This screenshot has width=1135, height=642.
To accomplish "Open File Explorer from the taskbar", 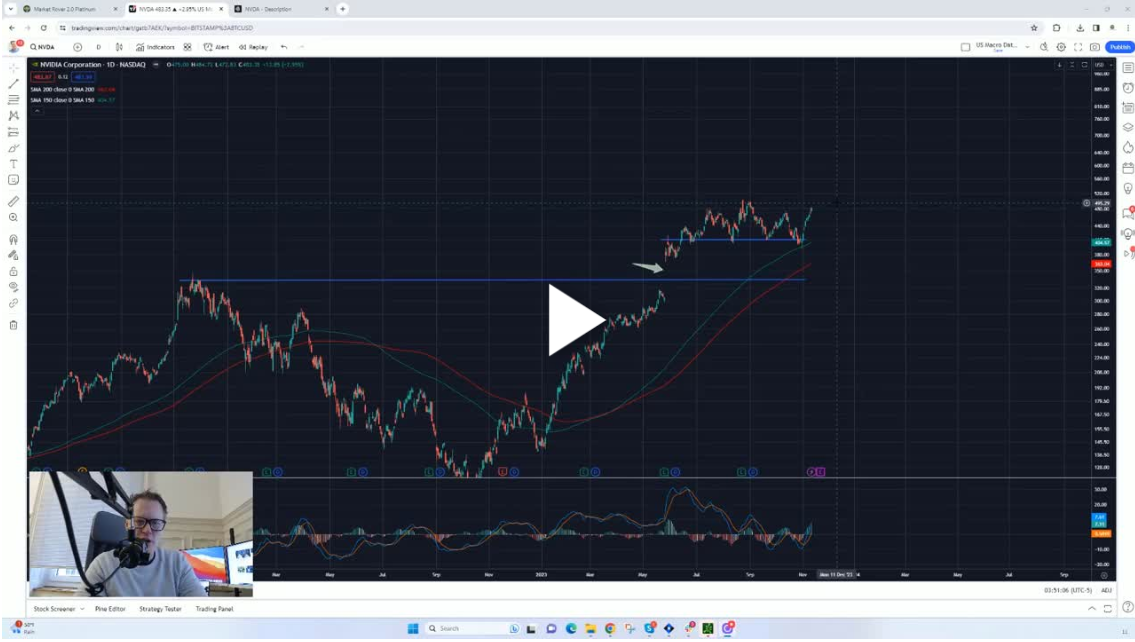I will click(x=591, y=628).
